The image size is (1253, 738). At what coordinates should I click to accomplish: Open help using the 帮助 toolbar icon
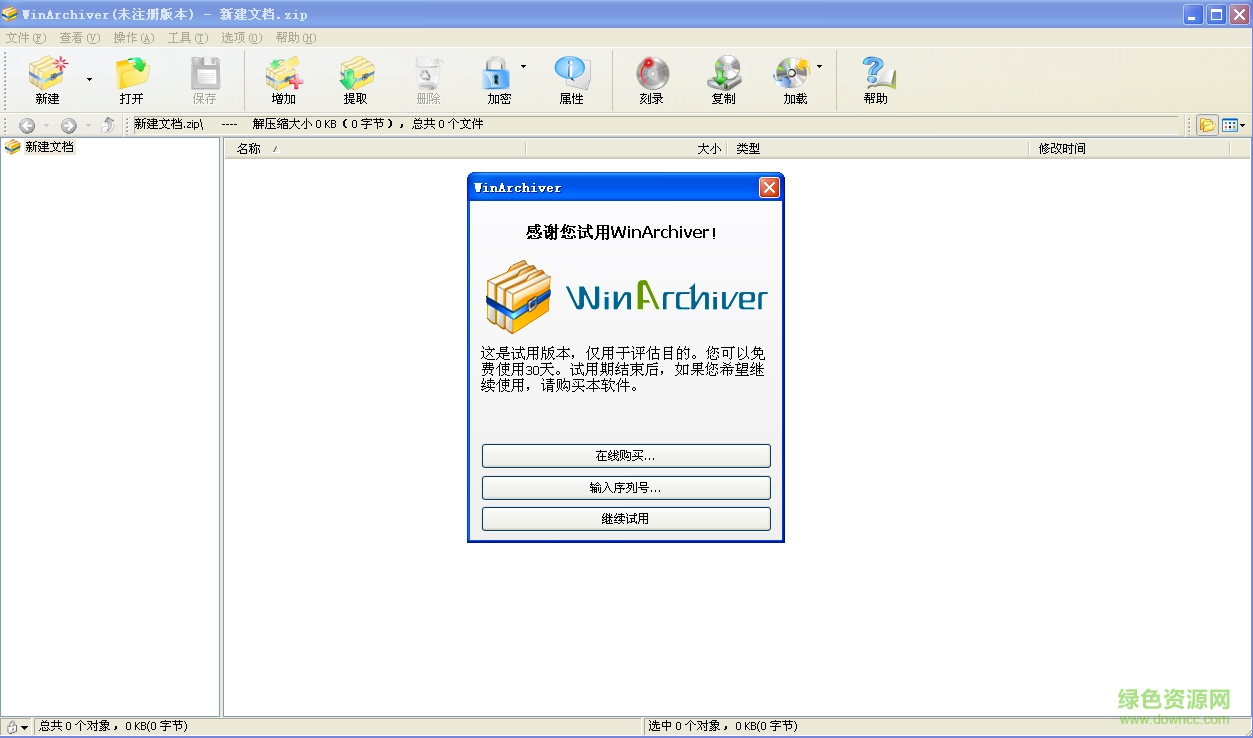click(876, 80)
